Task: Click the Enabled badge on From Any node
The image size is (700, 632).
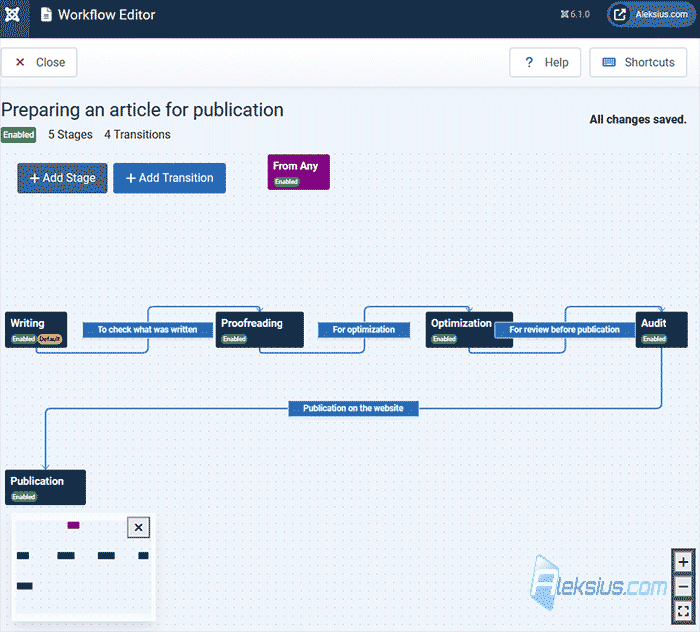Action: click(x=287, y=182)
